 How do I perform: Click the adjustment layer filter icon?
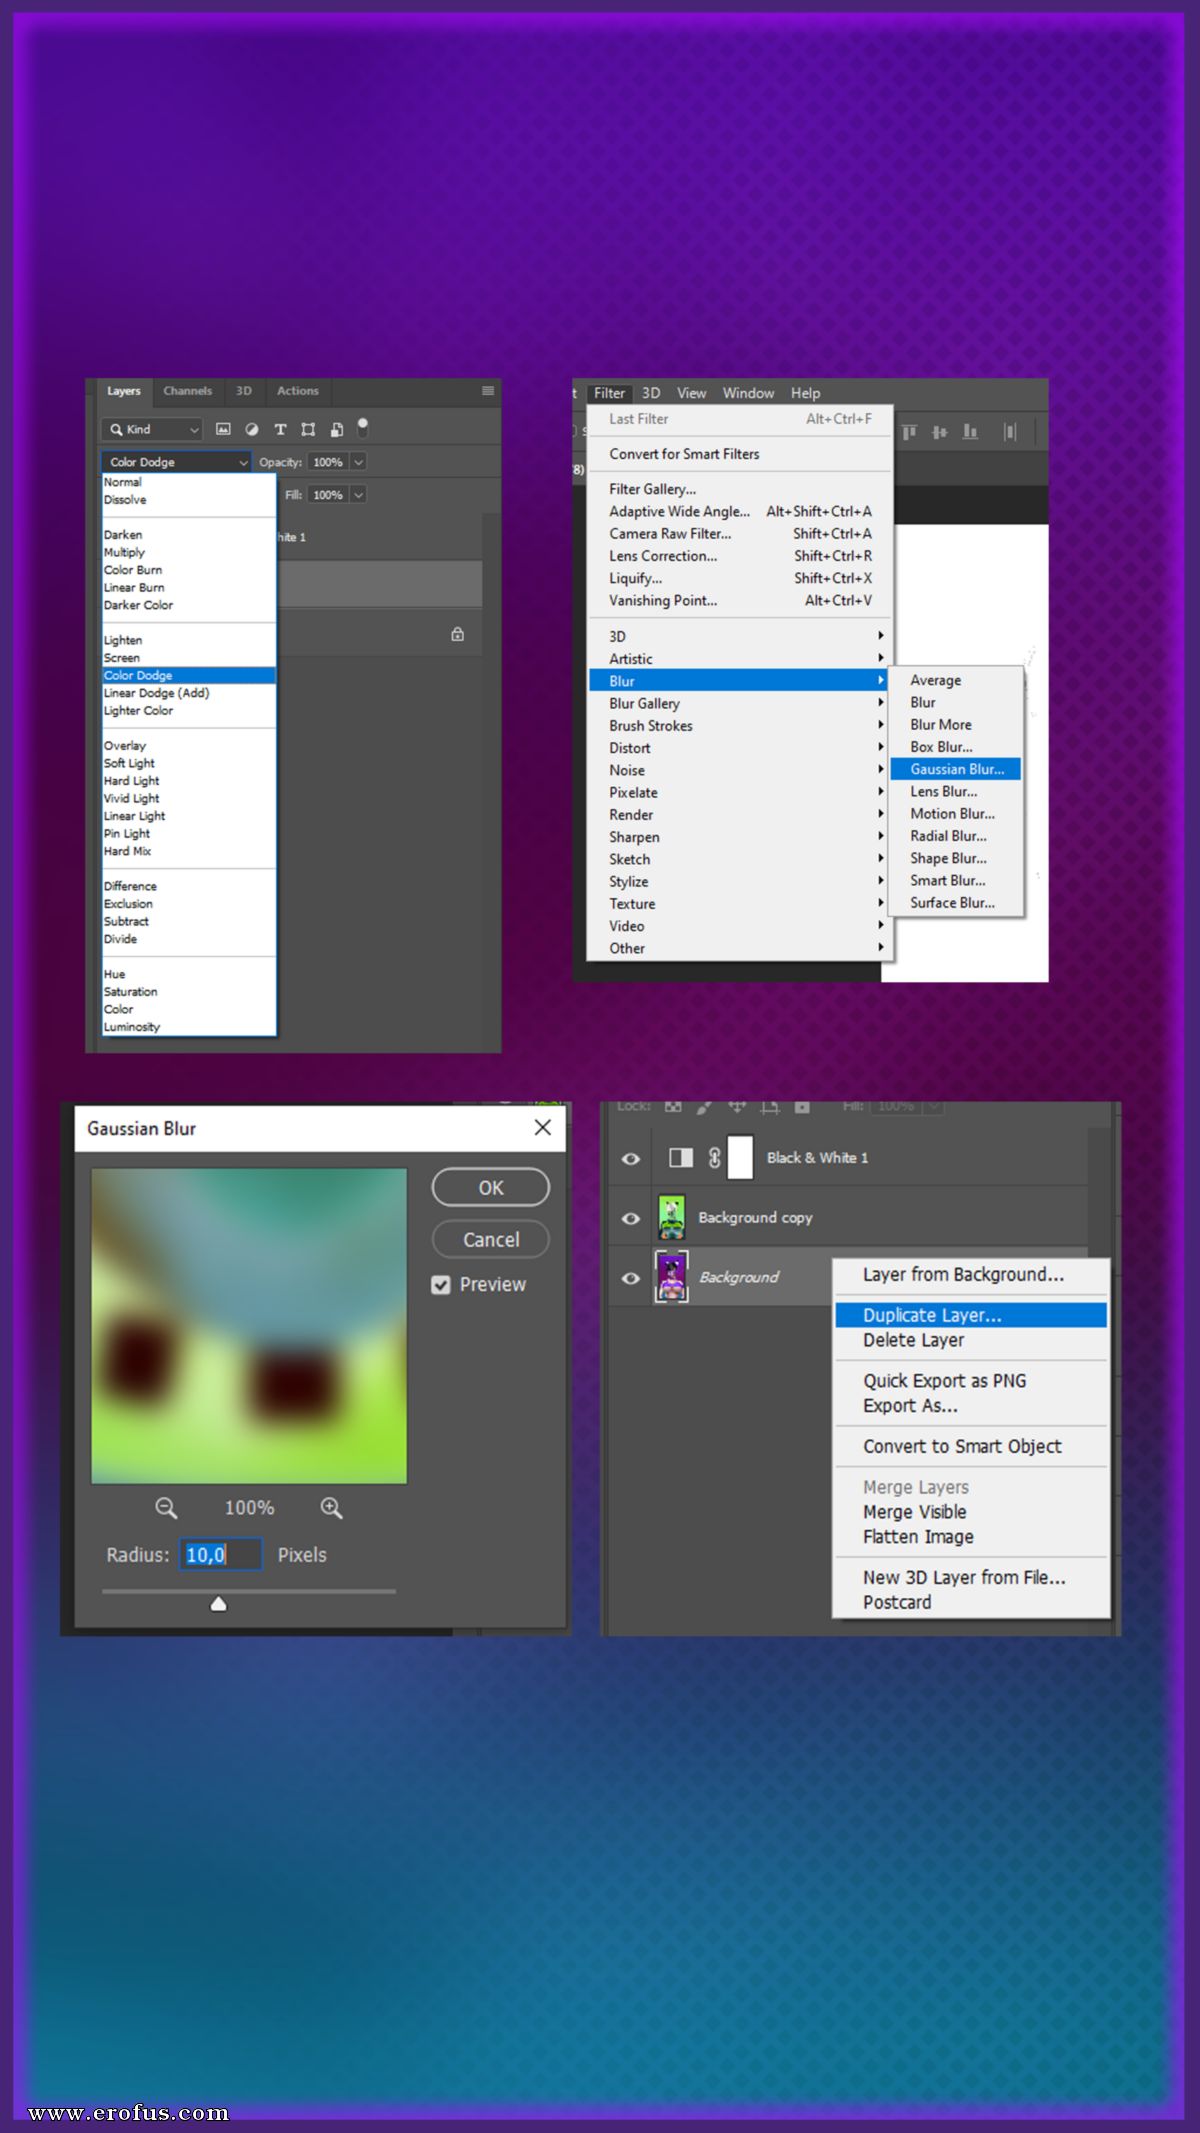click(x=252, y=429)
